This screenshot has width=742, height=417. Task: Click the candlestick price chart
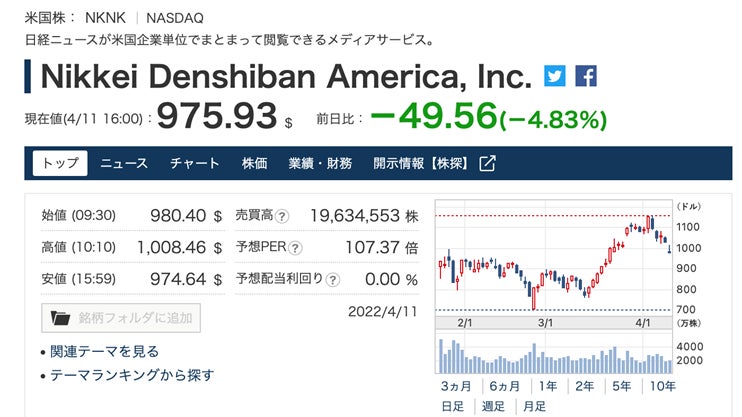(x=555, y=260)
